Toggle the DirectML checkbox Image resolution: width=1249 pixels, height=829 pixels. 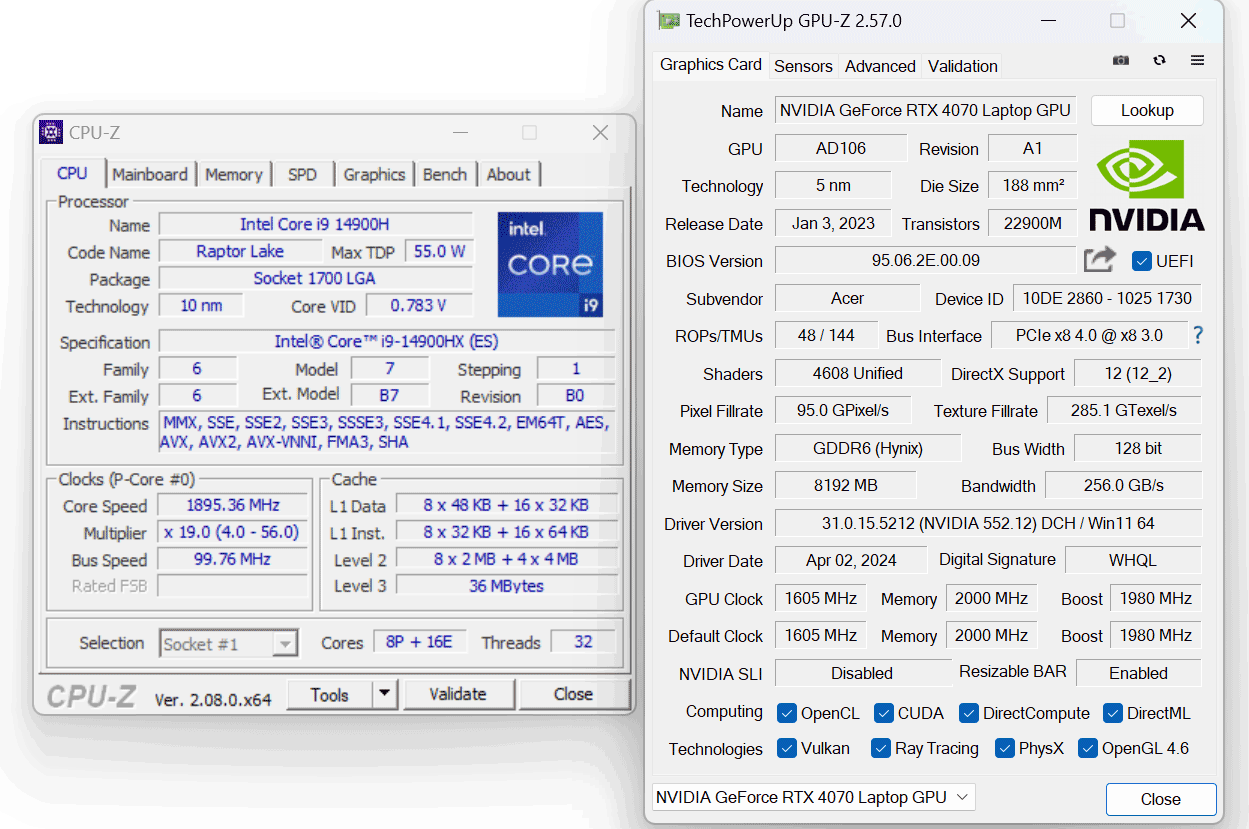(x=1112, y=713)
